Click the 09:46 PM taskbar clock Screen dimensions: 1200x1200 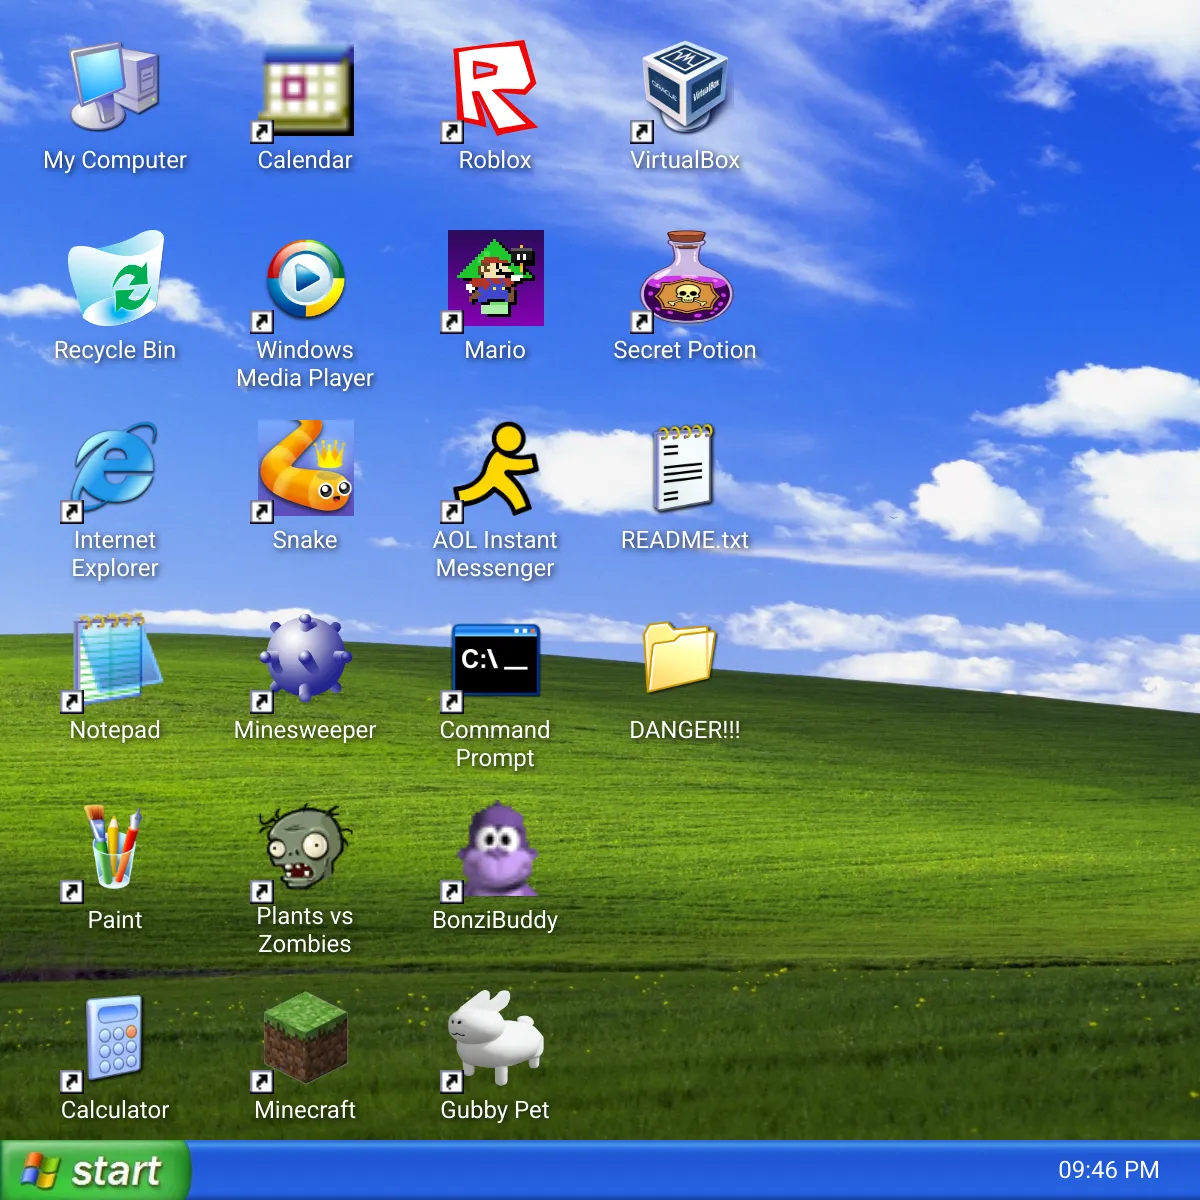1109,1170
